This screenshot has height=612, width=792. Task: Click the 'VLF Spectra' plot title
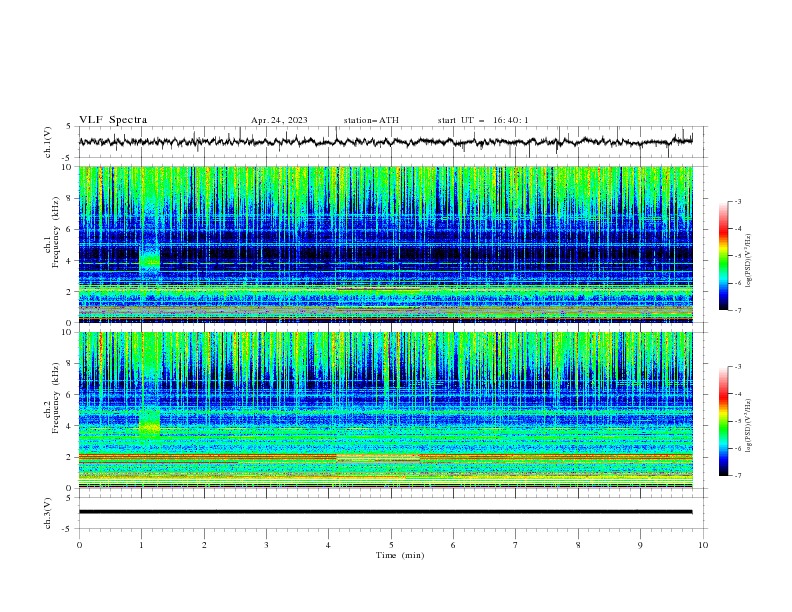pos(113,120)
